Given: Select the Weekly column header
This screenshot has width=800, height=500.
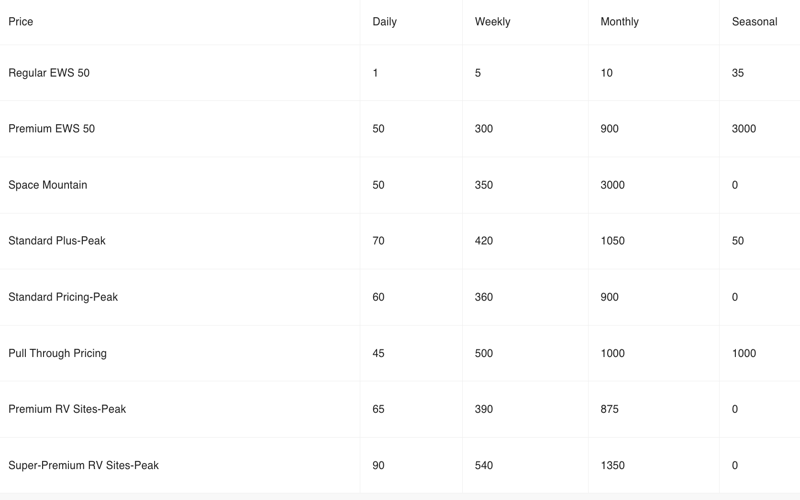Looking at the screenshot, I should coord(492,22).
